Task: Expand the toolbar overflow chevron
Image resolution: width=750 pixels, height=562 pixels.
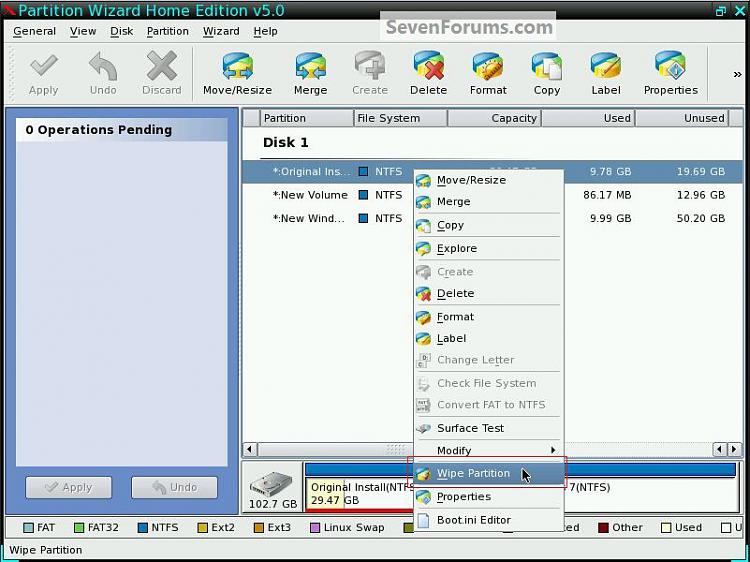Action: pyautogui.click(x=737, y=74)
